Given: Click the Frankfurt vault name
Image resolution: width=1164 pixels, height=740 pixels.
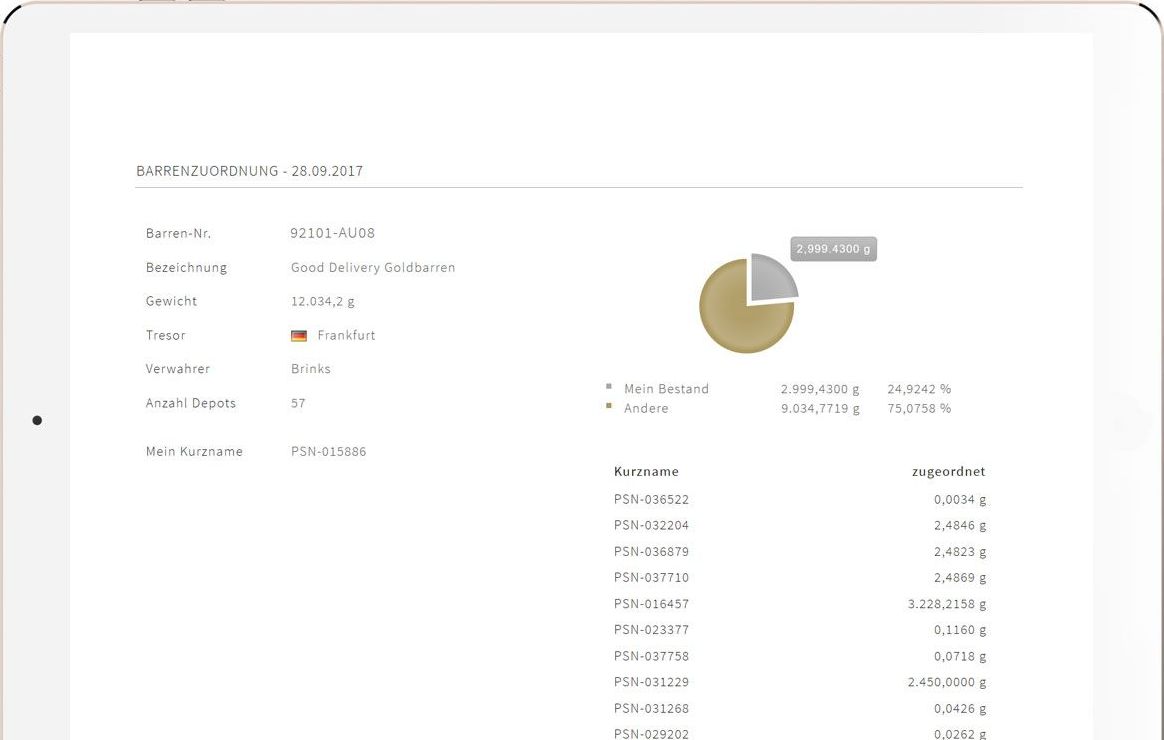Looking at the screenshot, I should point(346,335).
